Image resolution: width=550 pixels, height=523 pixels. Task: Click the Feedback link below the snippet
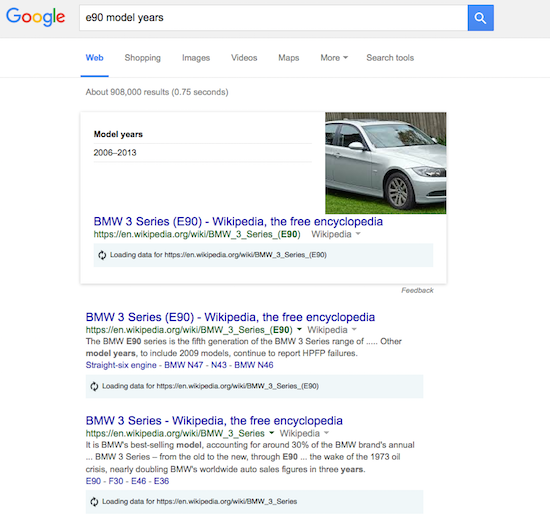click(417, 290)
